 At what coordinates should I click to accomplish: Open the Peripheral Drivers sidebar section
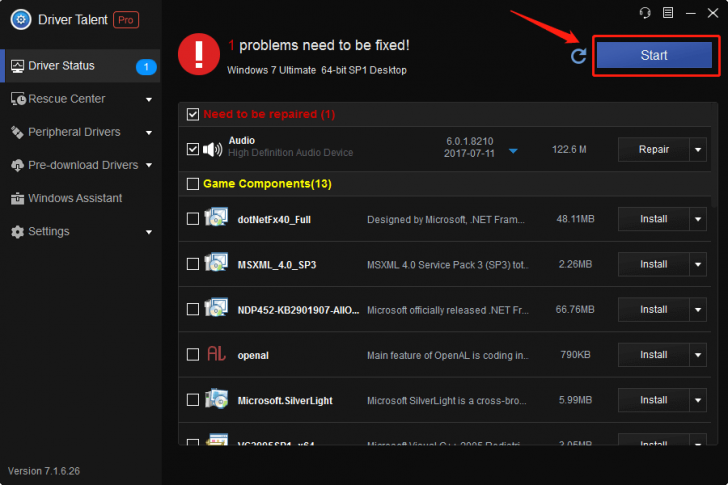tap(81, 132)
